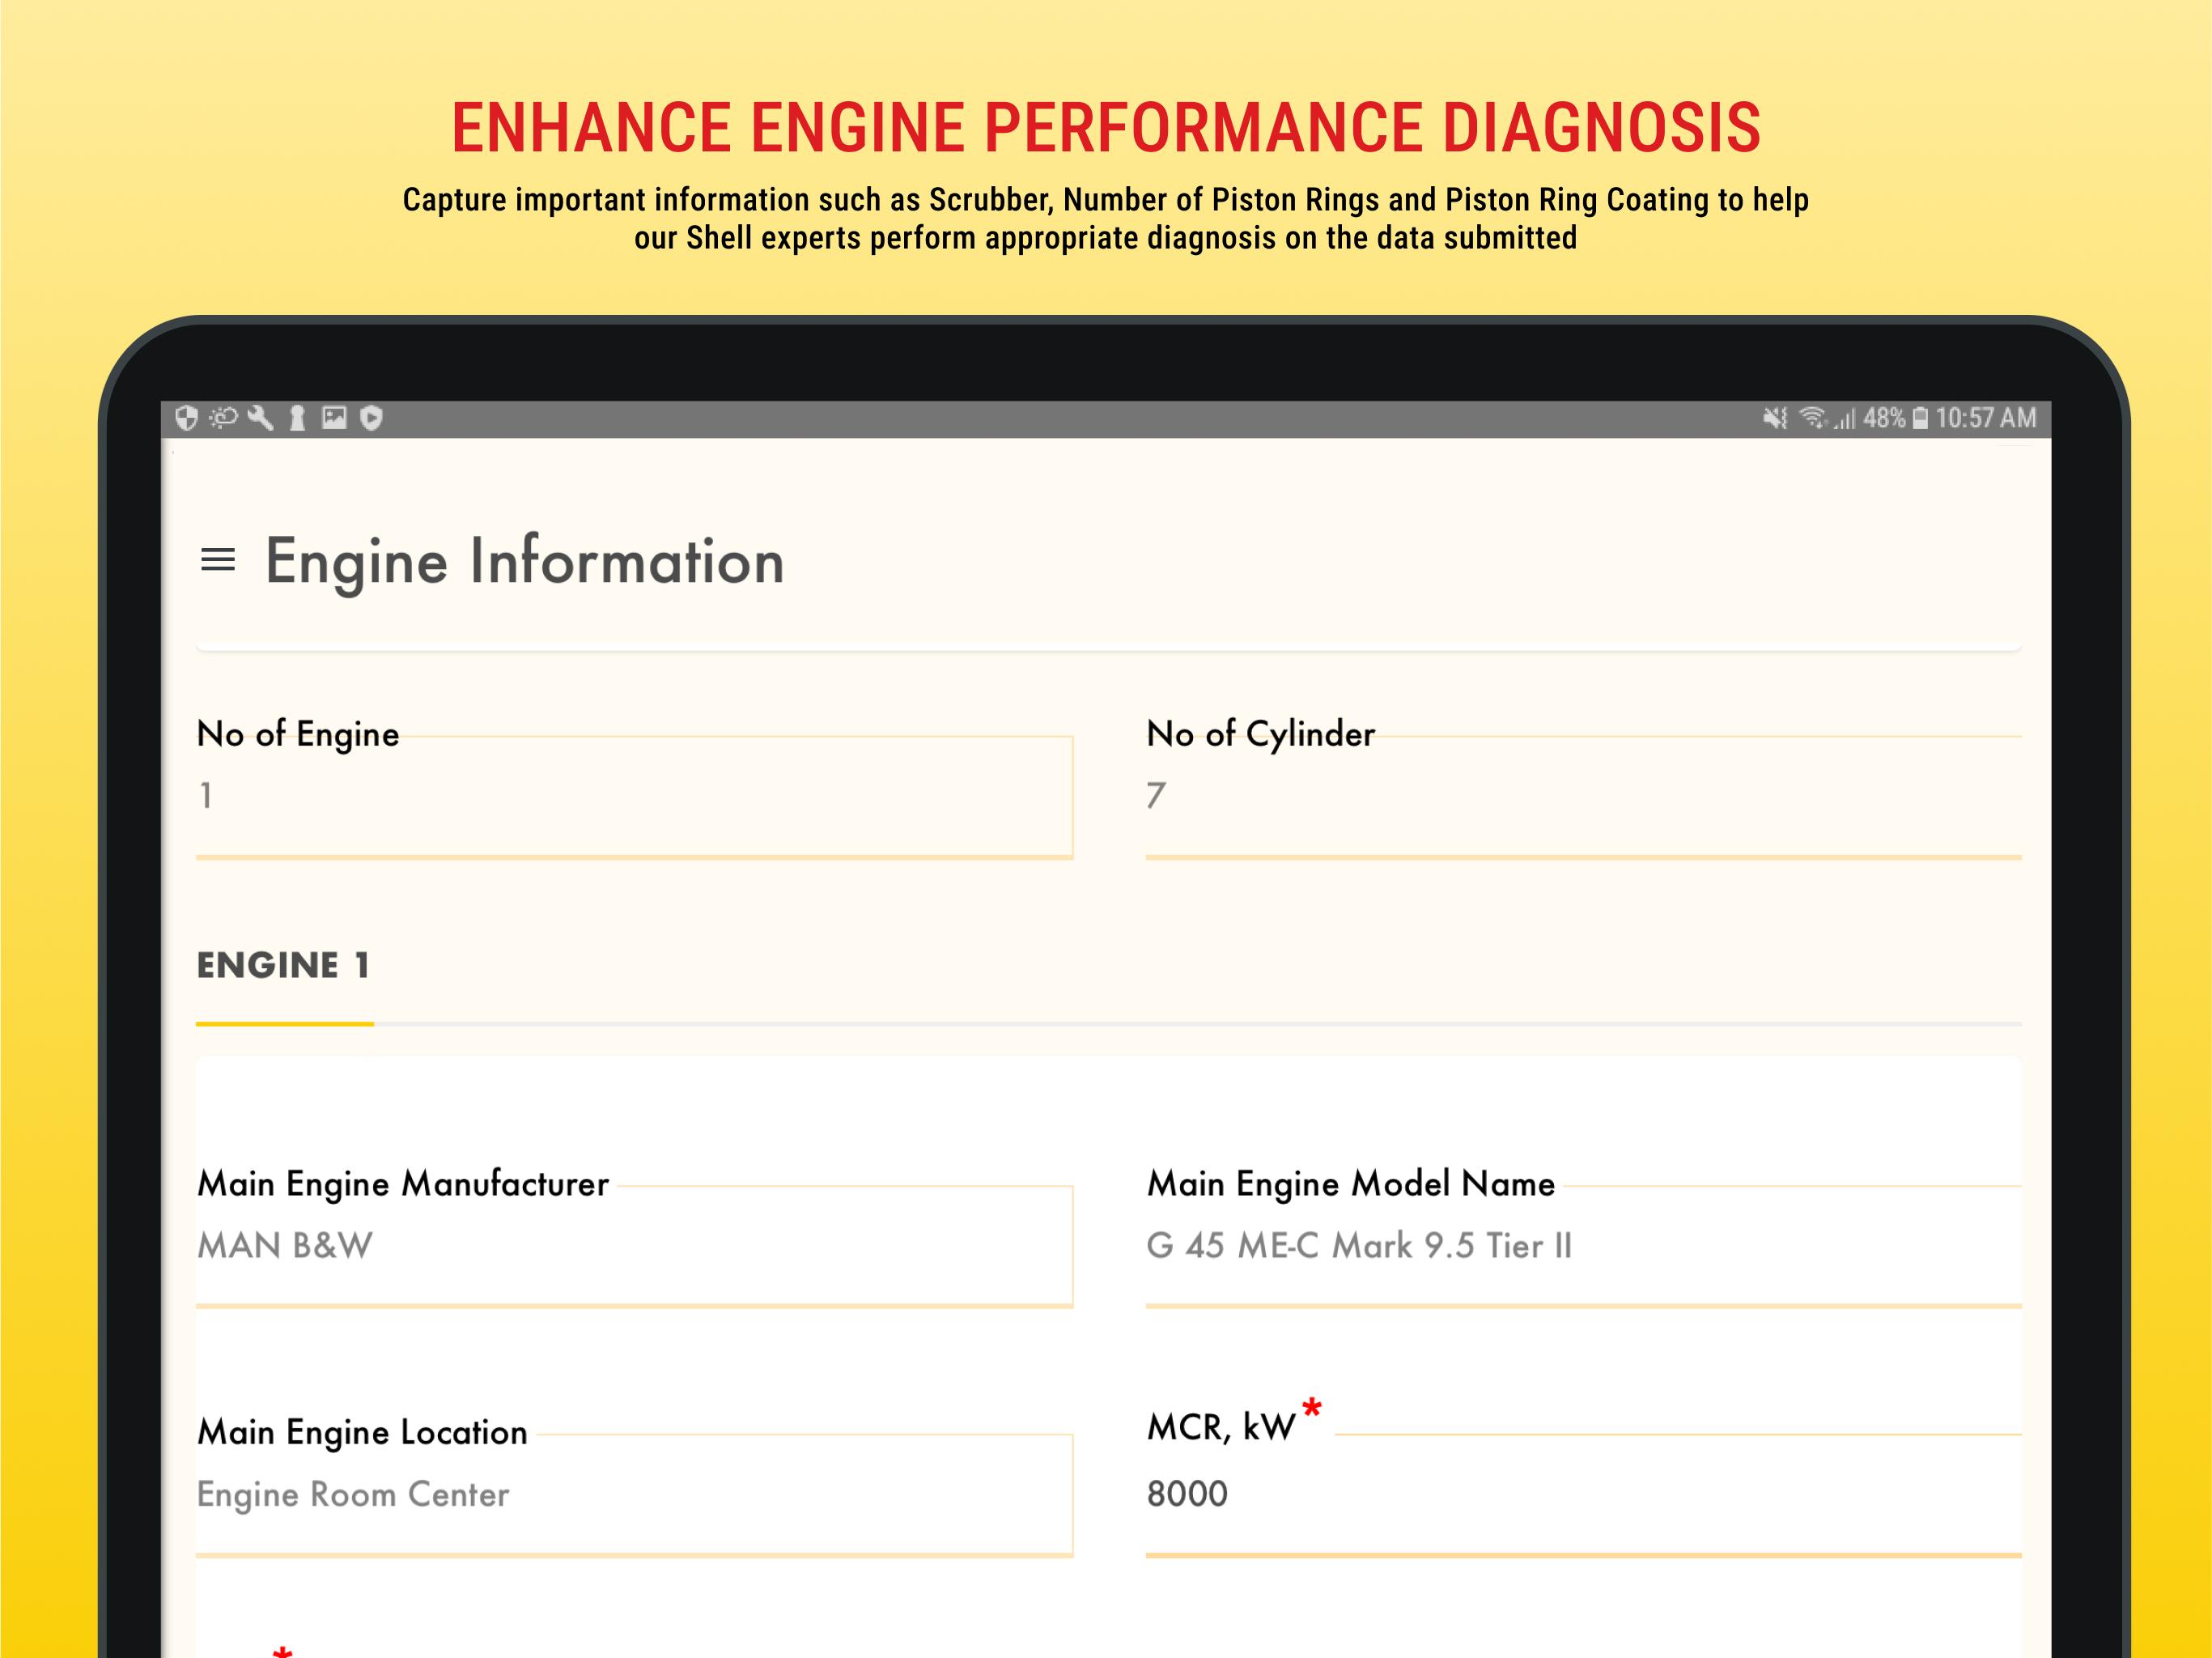Tap the keyhole icon in status bar

click(x=297, y=418)
